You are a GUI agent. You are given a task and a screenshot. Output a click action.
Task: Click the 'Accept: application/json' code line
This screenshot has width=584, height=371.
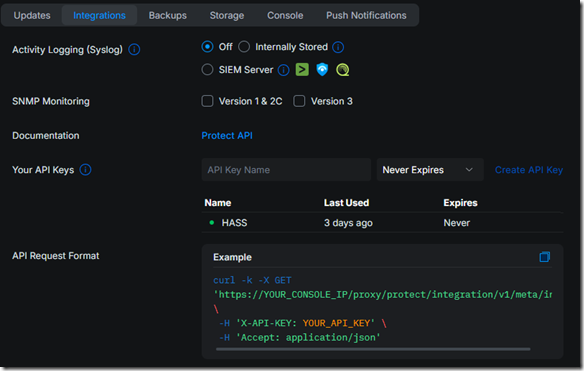[299, 337]
